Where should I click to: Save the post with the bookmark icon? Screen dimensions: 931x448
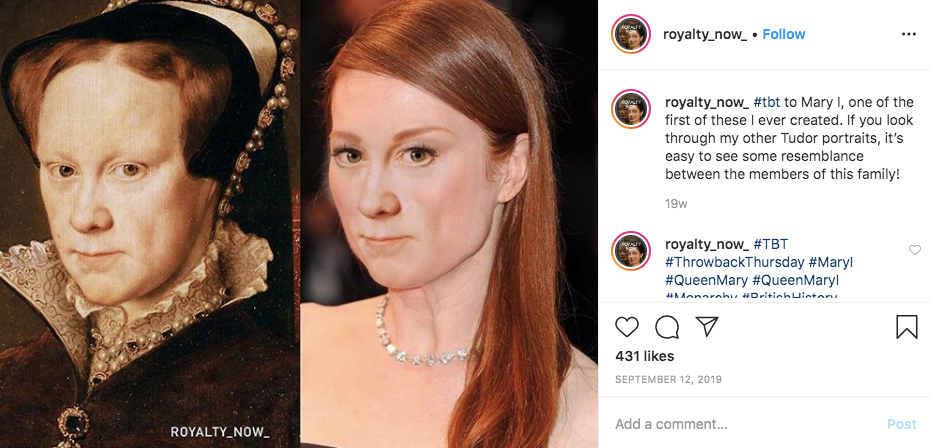tap(906, 327)
